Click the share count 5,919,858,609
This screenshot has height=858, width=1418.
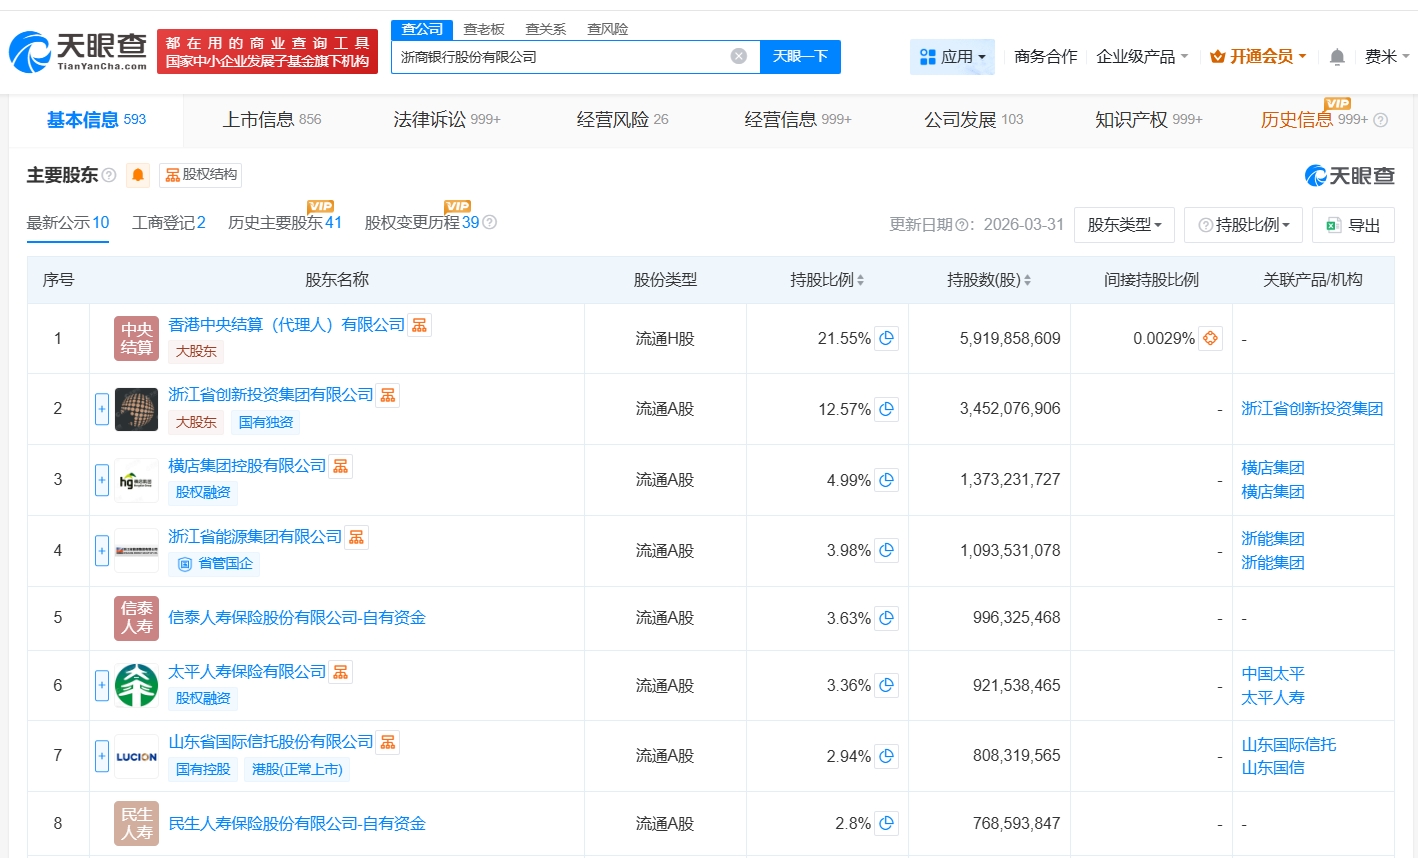[1010, 339]
